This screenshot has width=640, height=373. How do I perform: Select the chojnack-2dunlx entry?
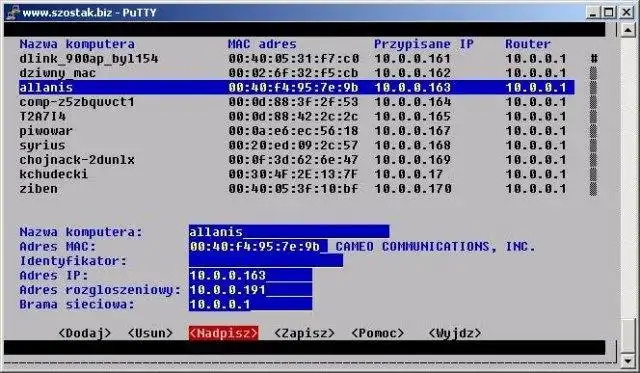(297, 160)
